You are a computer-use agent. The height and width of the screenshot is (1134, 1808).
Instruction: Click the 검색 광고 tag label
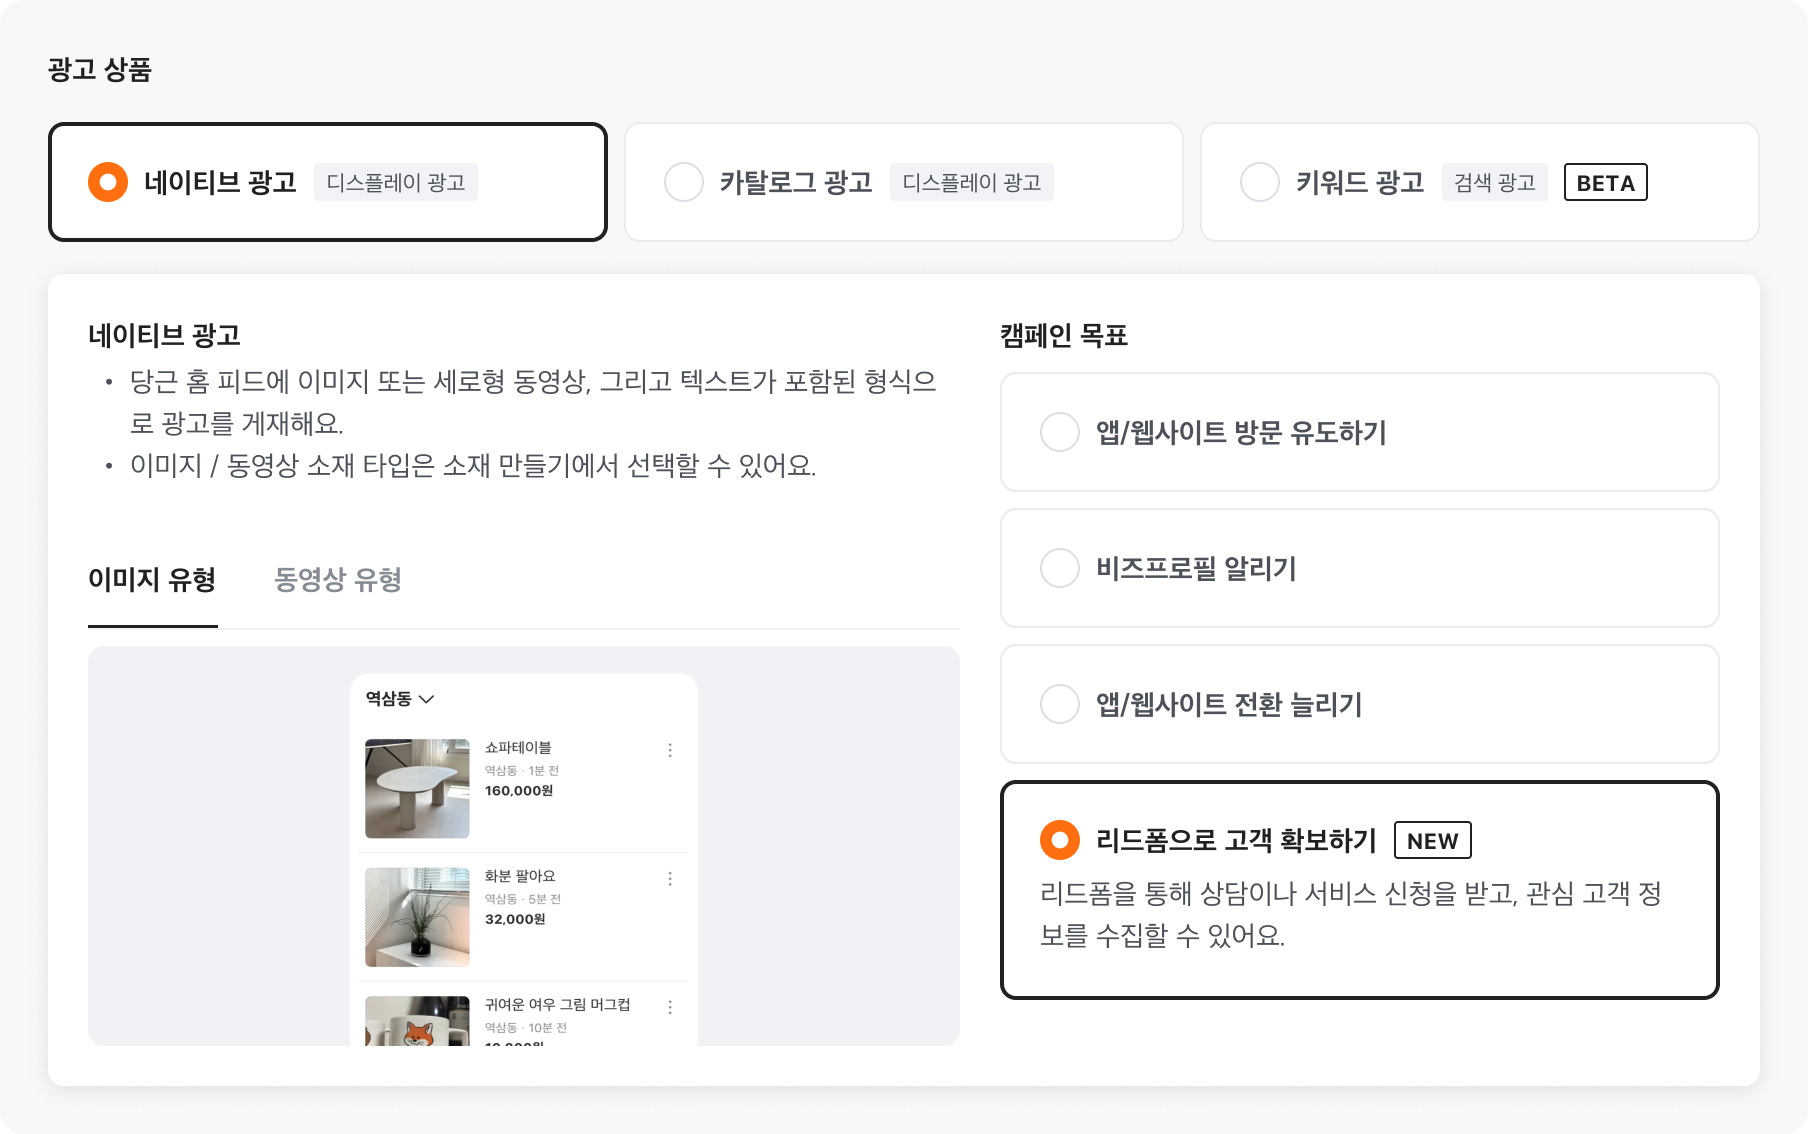point(1494,183)
